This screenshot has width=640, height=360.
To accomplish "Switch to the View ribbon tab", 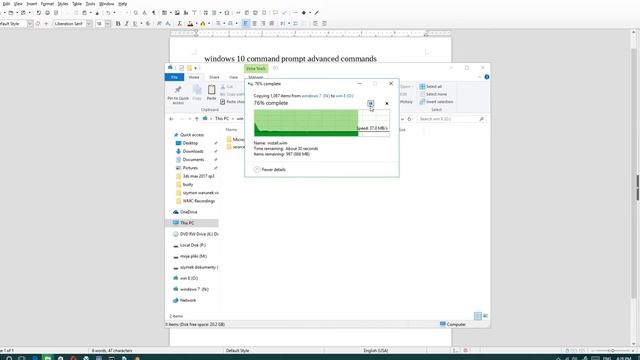I will [x=233, y=77].
